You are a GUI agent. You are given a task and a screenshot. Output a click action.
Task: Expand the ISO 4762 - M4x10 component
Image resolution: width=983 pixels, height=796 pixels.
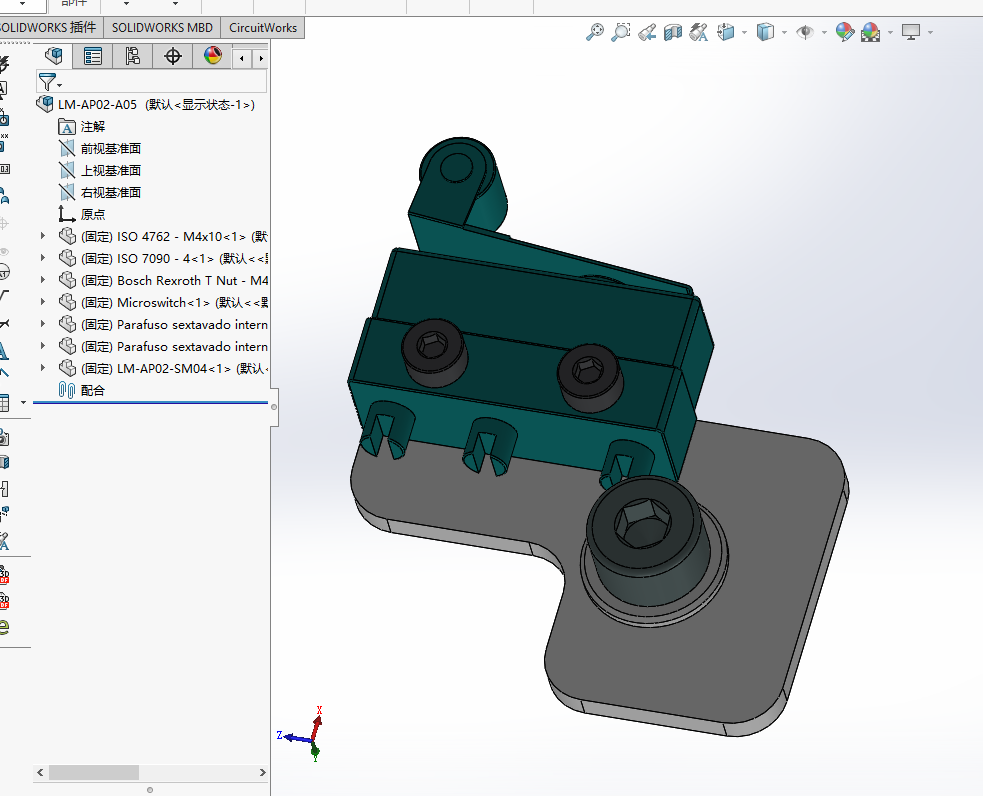(43, 236)
